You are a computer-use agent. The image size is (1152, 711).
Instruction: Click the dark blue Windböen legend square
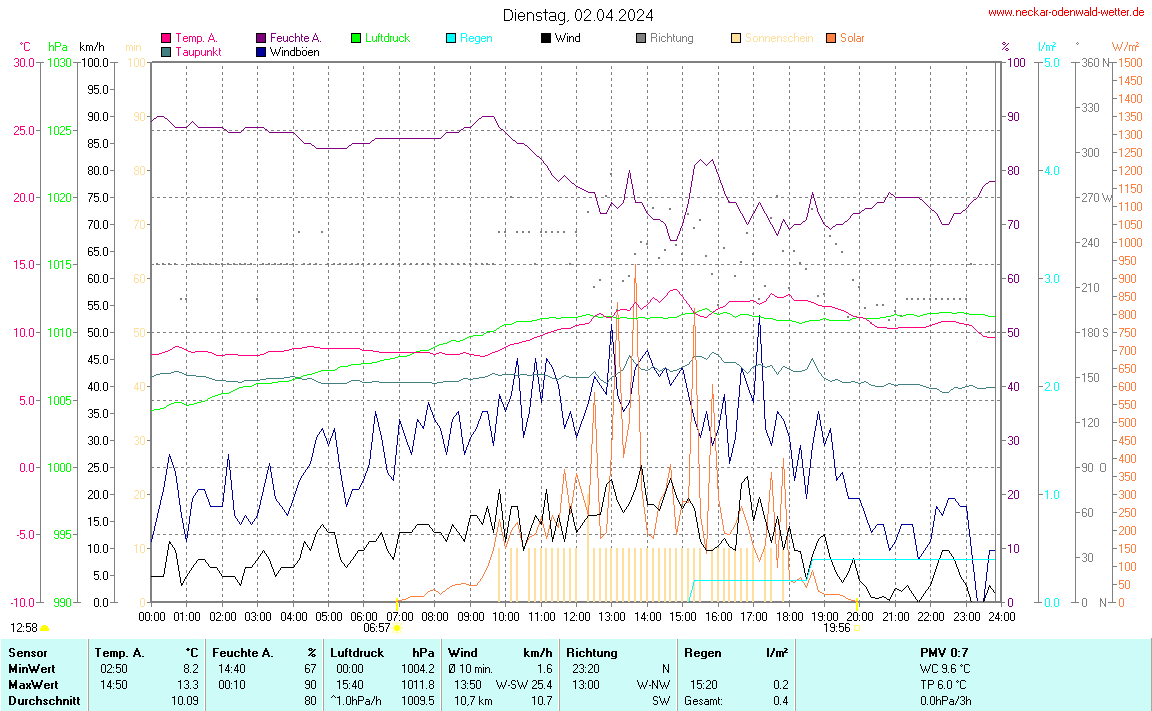(x=261, y=51)
